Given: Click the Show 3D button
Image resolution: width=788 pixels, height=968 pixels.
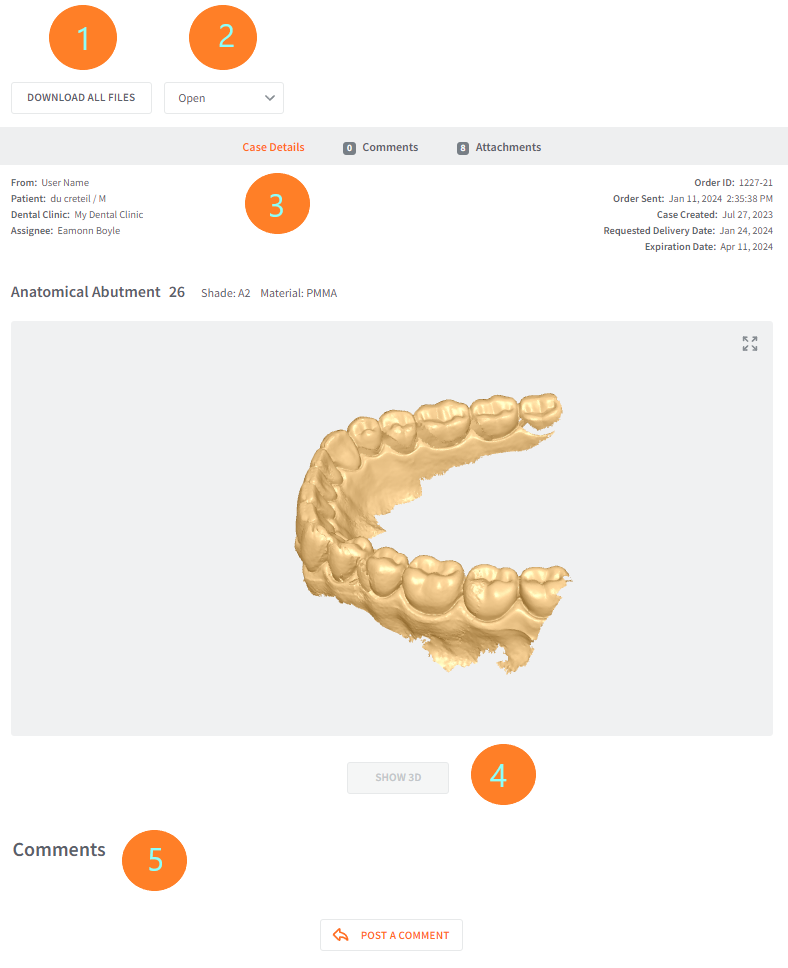Looking at the screenshot, I should click(398, 778).
